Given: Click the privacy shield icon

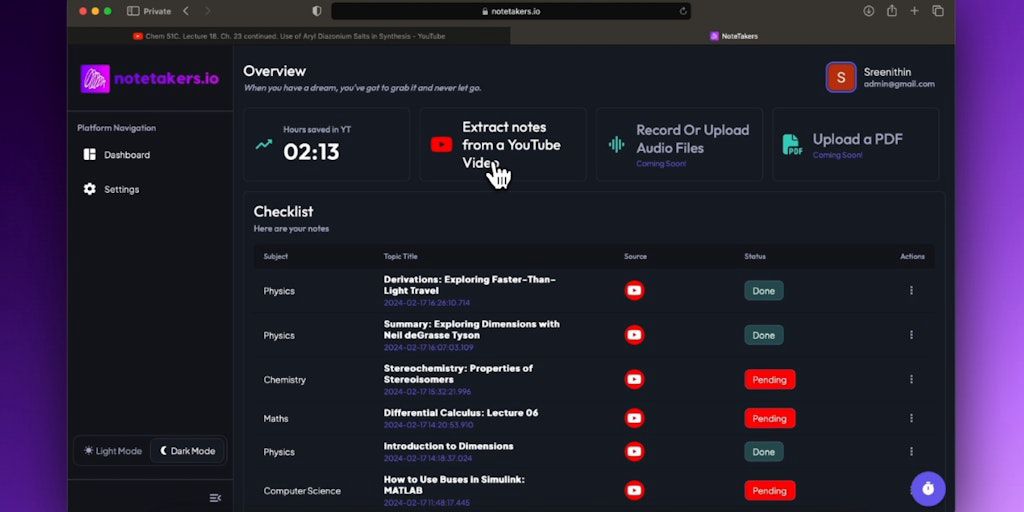Looking at the screenshot, I should 317,11.
